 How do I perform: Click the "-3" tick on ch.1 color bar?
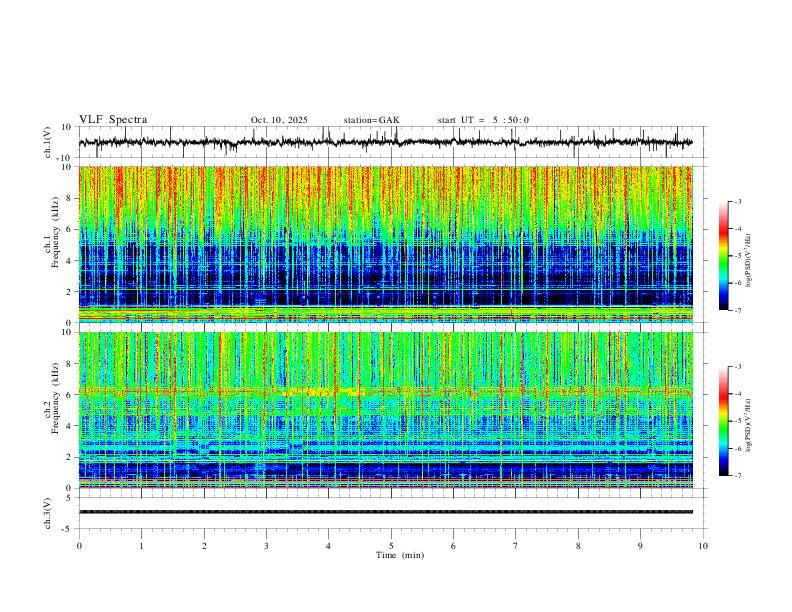pyautogui.click(x=737, y=201)
